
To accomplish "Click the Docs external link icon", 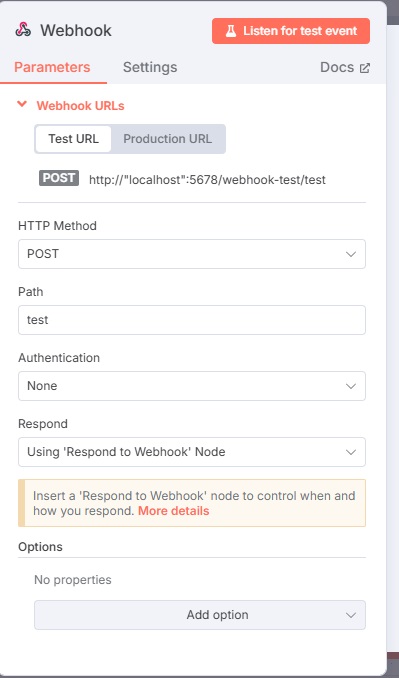I will [x=365, y=68].
